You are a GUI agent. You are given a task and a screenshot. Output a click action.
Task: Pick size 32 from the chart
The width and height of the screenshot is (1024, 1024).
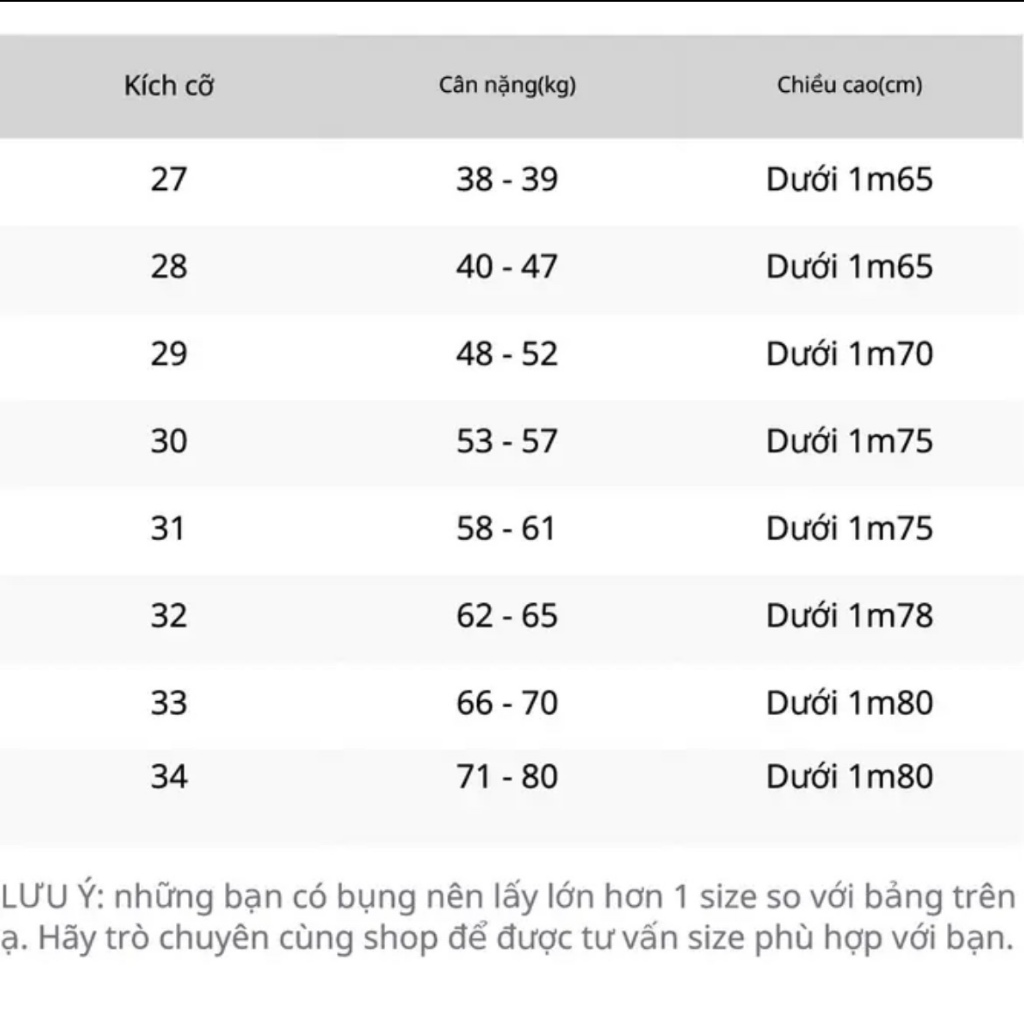(x=169, y=615)
